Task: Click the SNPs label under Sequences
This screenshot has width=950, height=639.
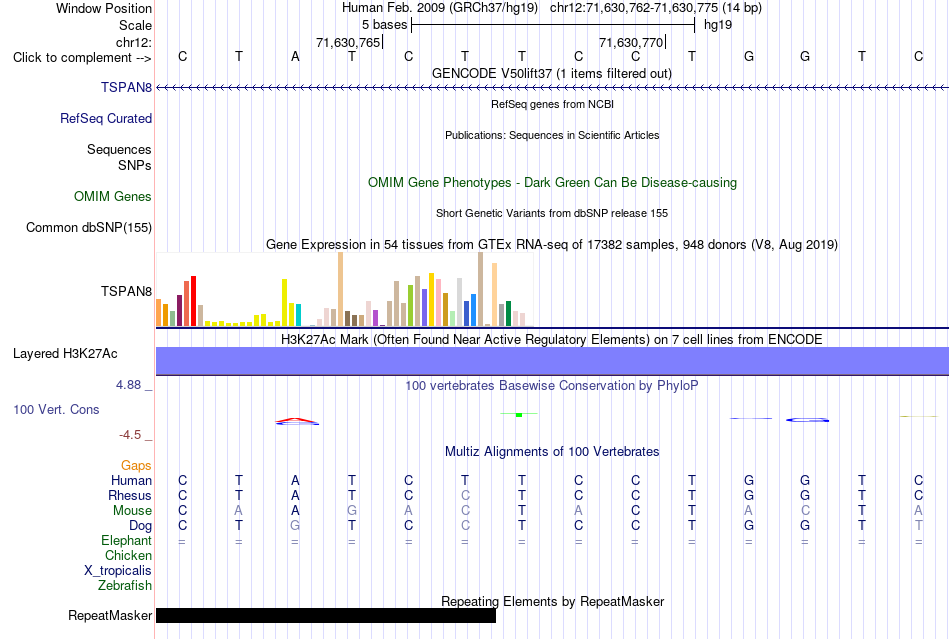Action: tap(135, 165)
